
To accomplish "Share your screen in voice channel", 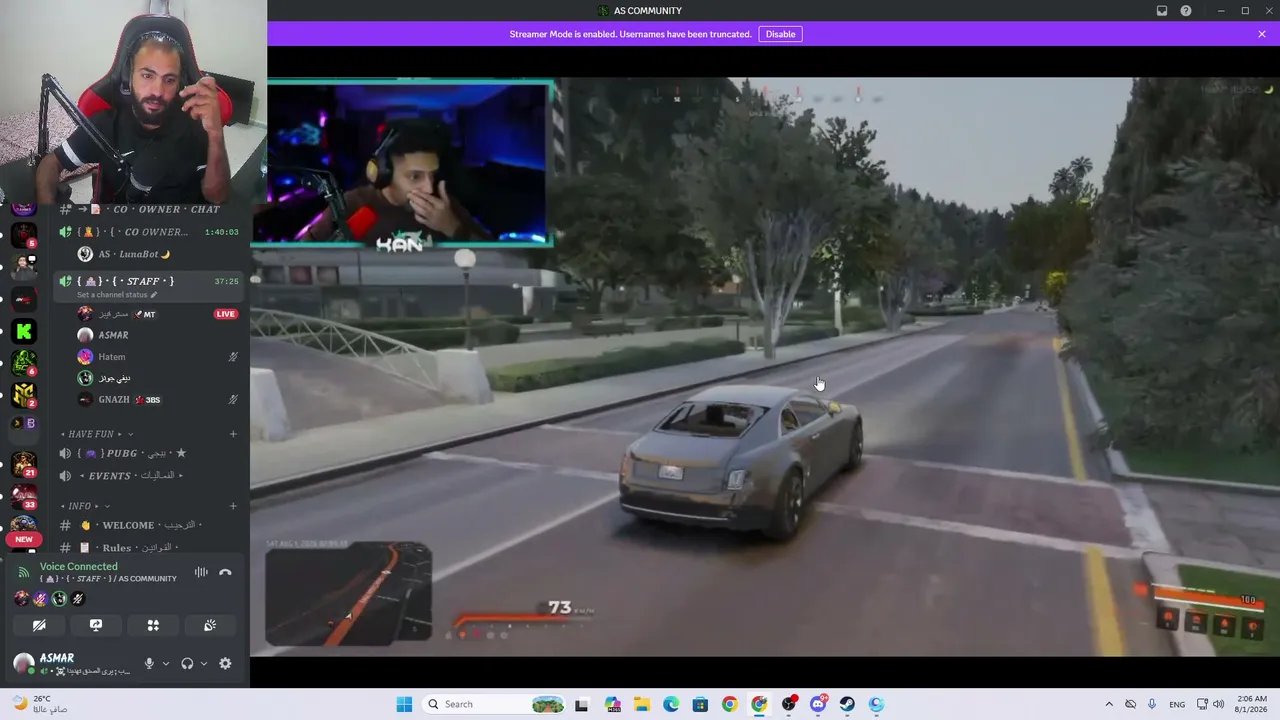I will (96, 625).
